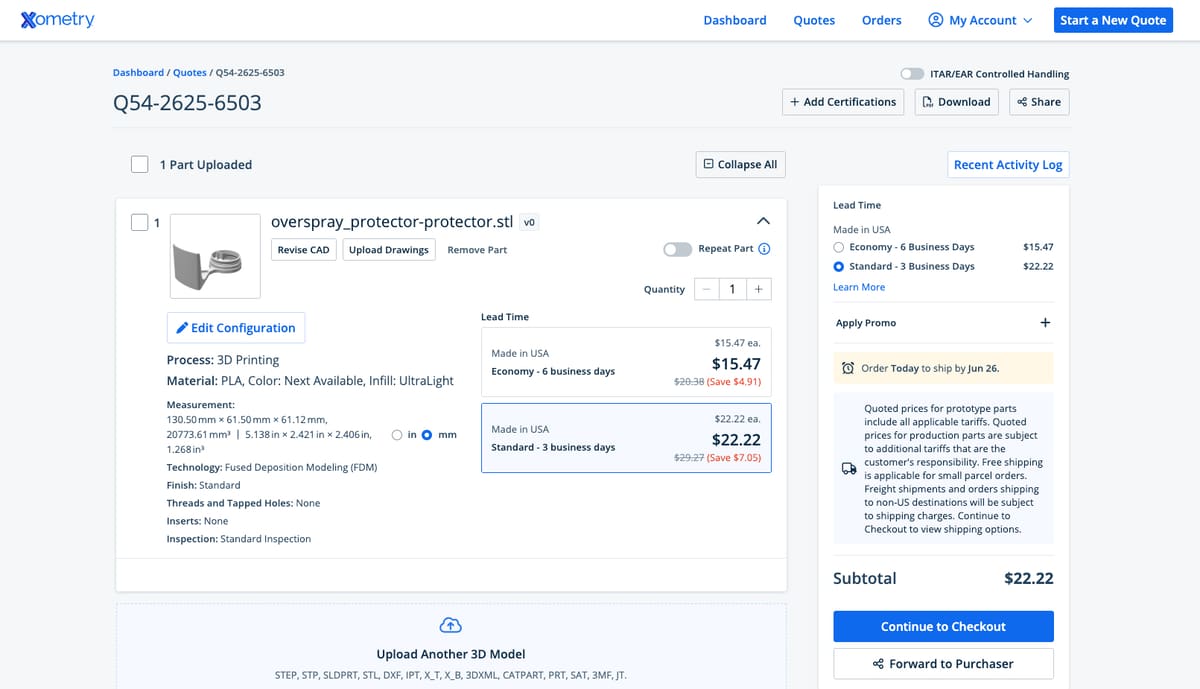Click the Forward to Purchaser share icon

click(x=878, y=664)
